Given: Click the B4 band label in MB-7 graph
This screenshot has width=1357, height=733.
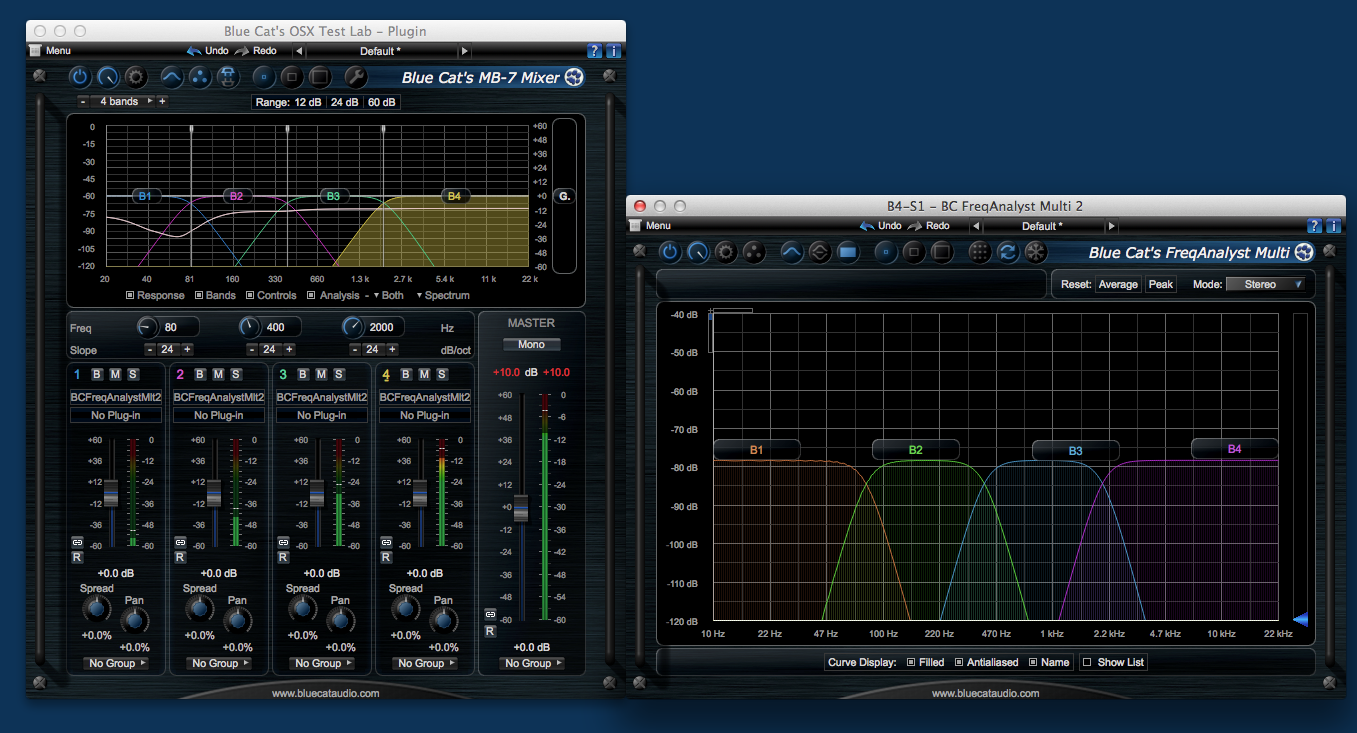Looking at the screenshot, I should [x=454, y=196].
